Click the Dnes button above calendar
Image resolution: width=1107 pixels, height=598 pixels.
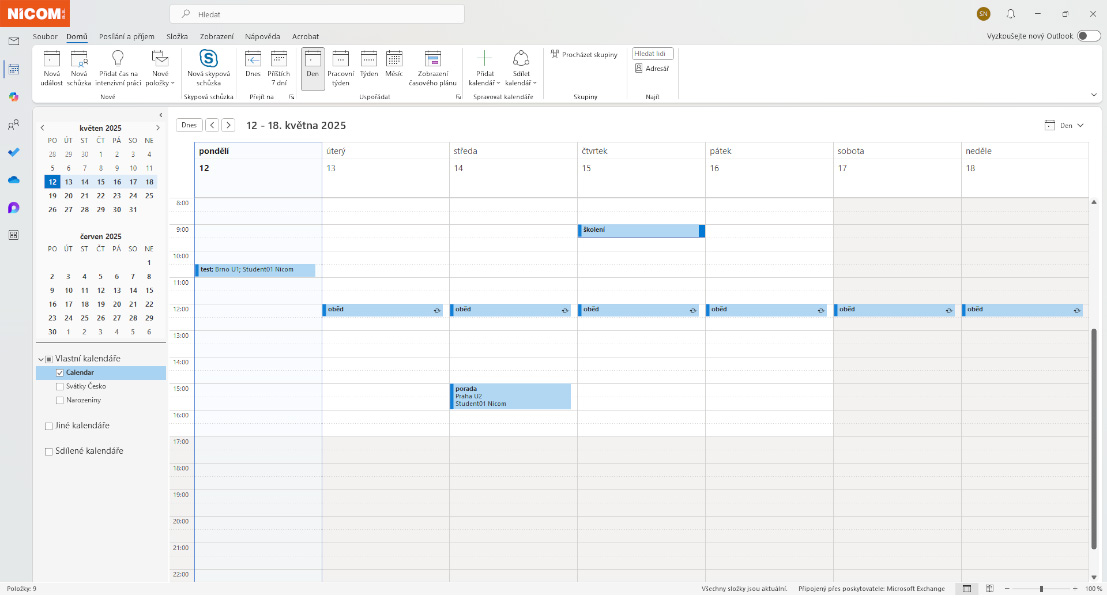[x=189, y=125]
